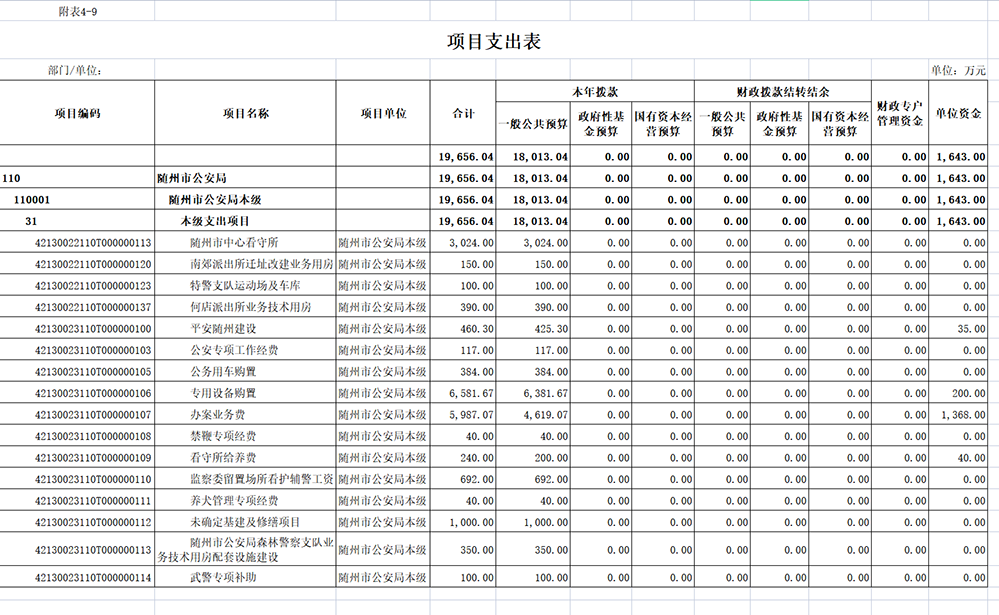999x615 pixels.
Task: Select the 项目编码 column header
Action: point(77,113)
